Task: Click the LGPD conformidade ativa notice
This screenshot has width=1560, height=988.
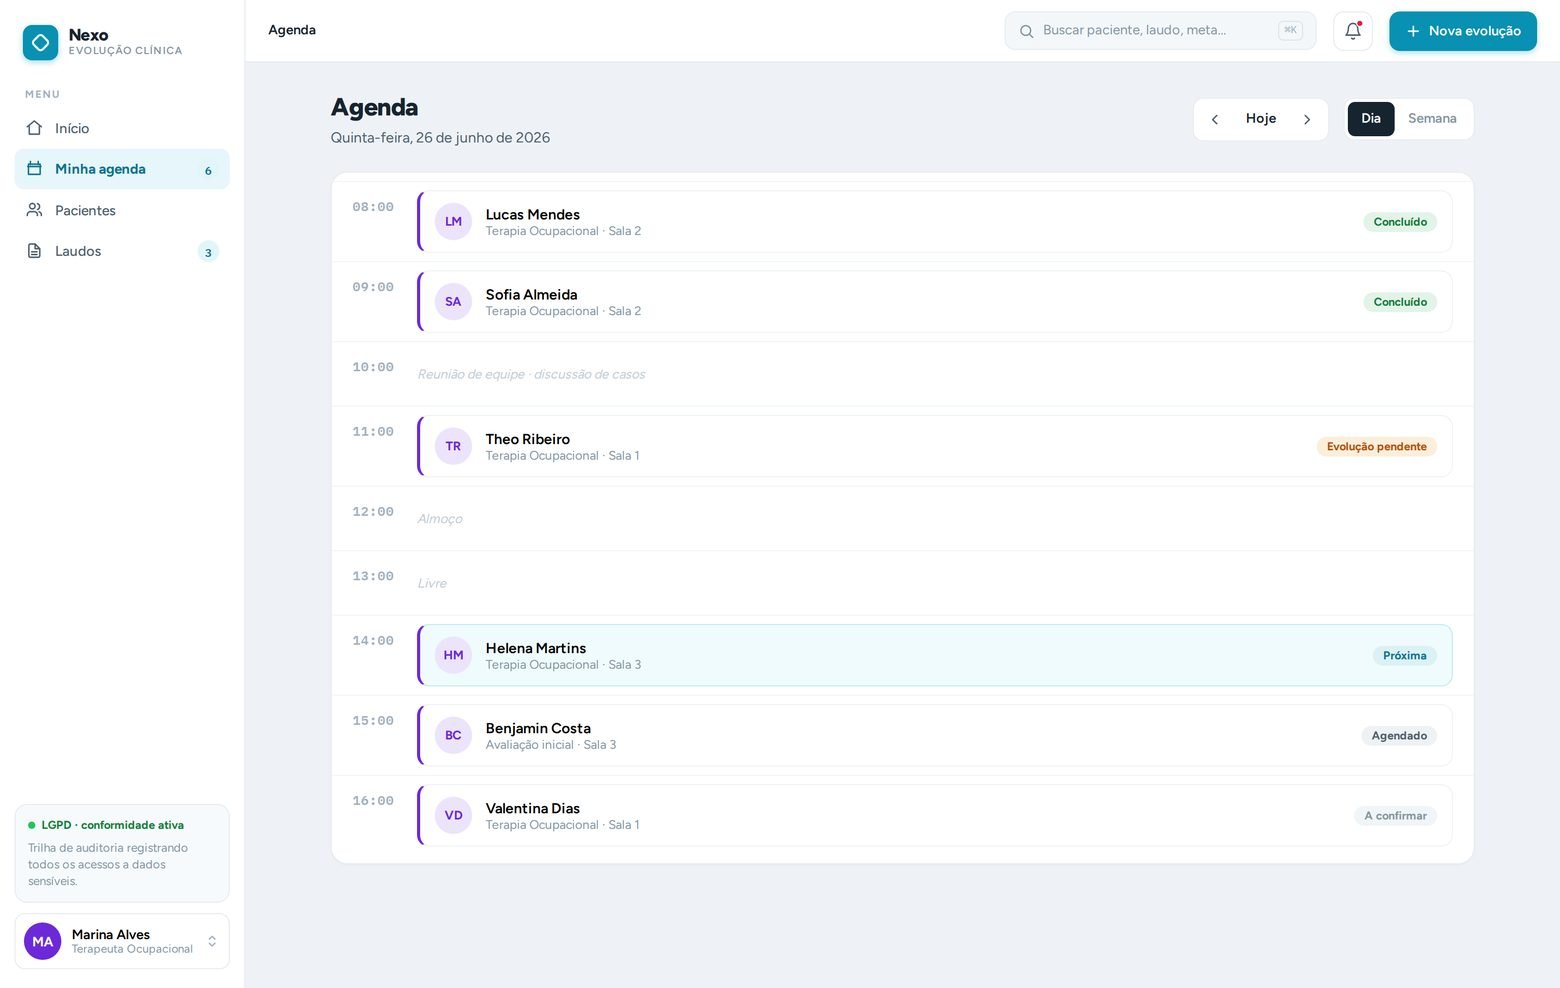Action: tap(122, 853)
